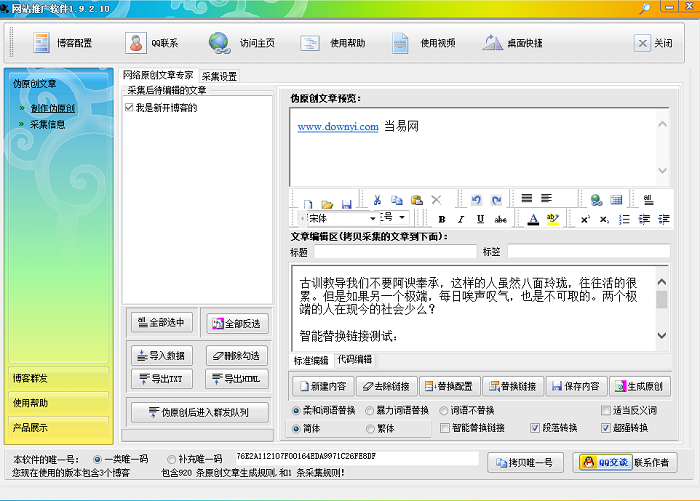700x501 pixels.
Task: Switch to the 代码编辑 tab
Action: 354,360
